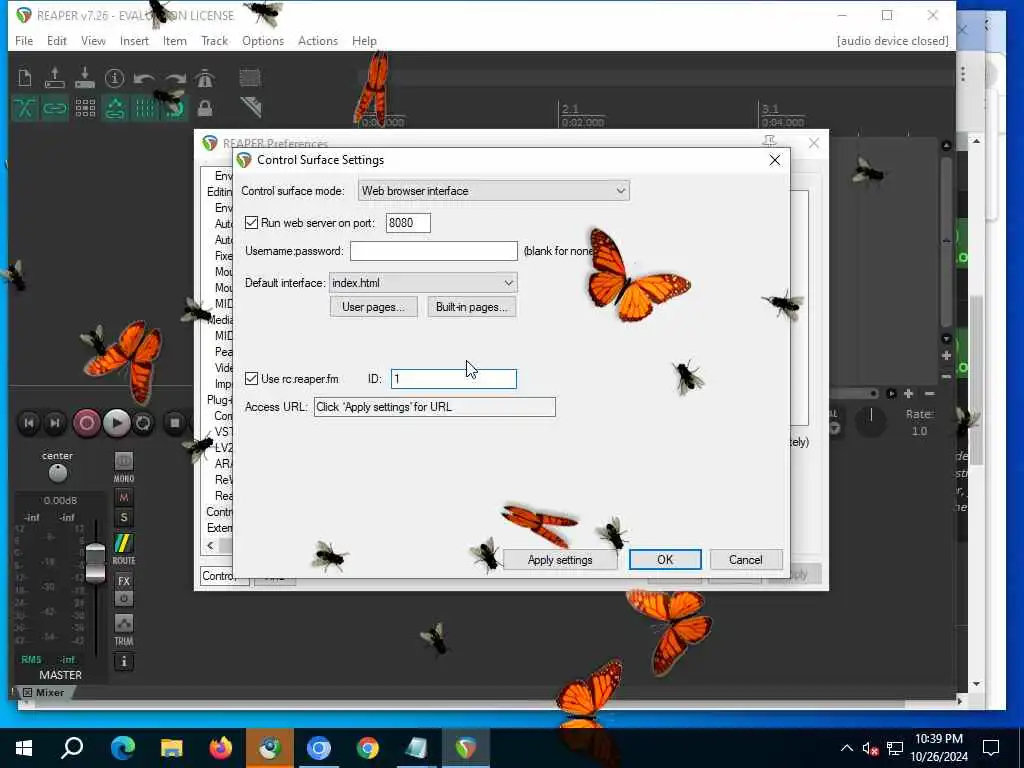Open Control surface mode dropdown
The image size is (1024, 768).
(x=494, y=191)
